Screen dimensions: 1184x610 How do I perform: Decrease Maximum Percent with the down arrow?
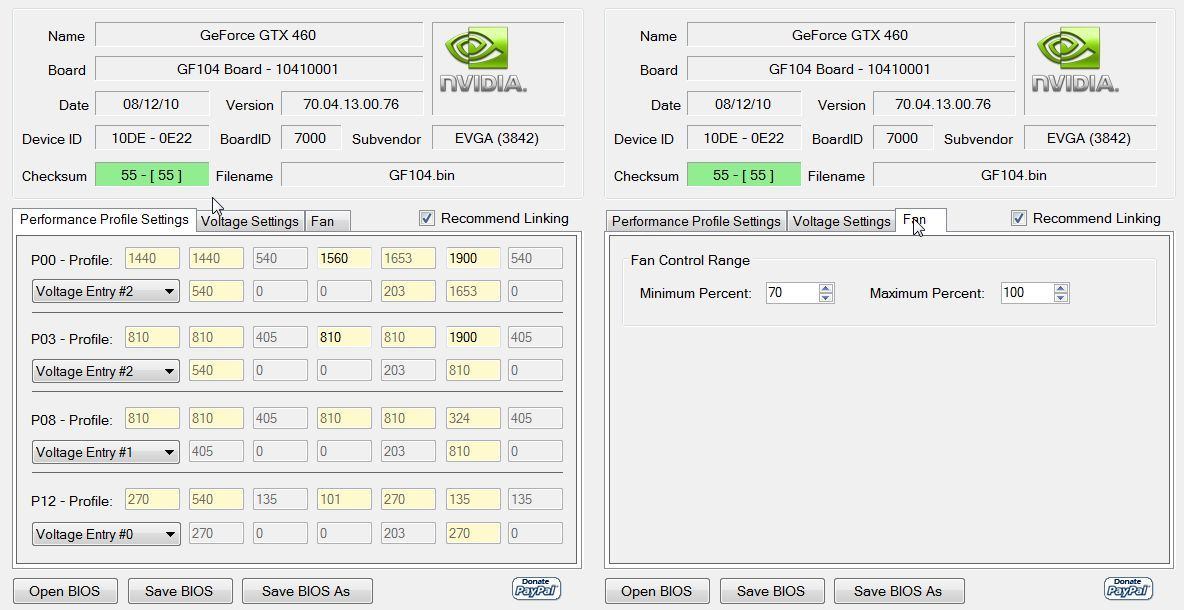[1061, 297]
